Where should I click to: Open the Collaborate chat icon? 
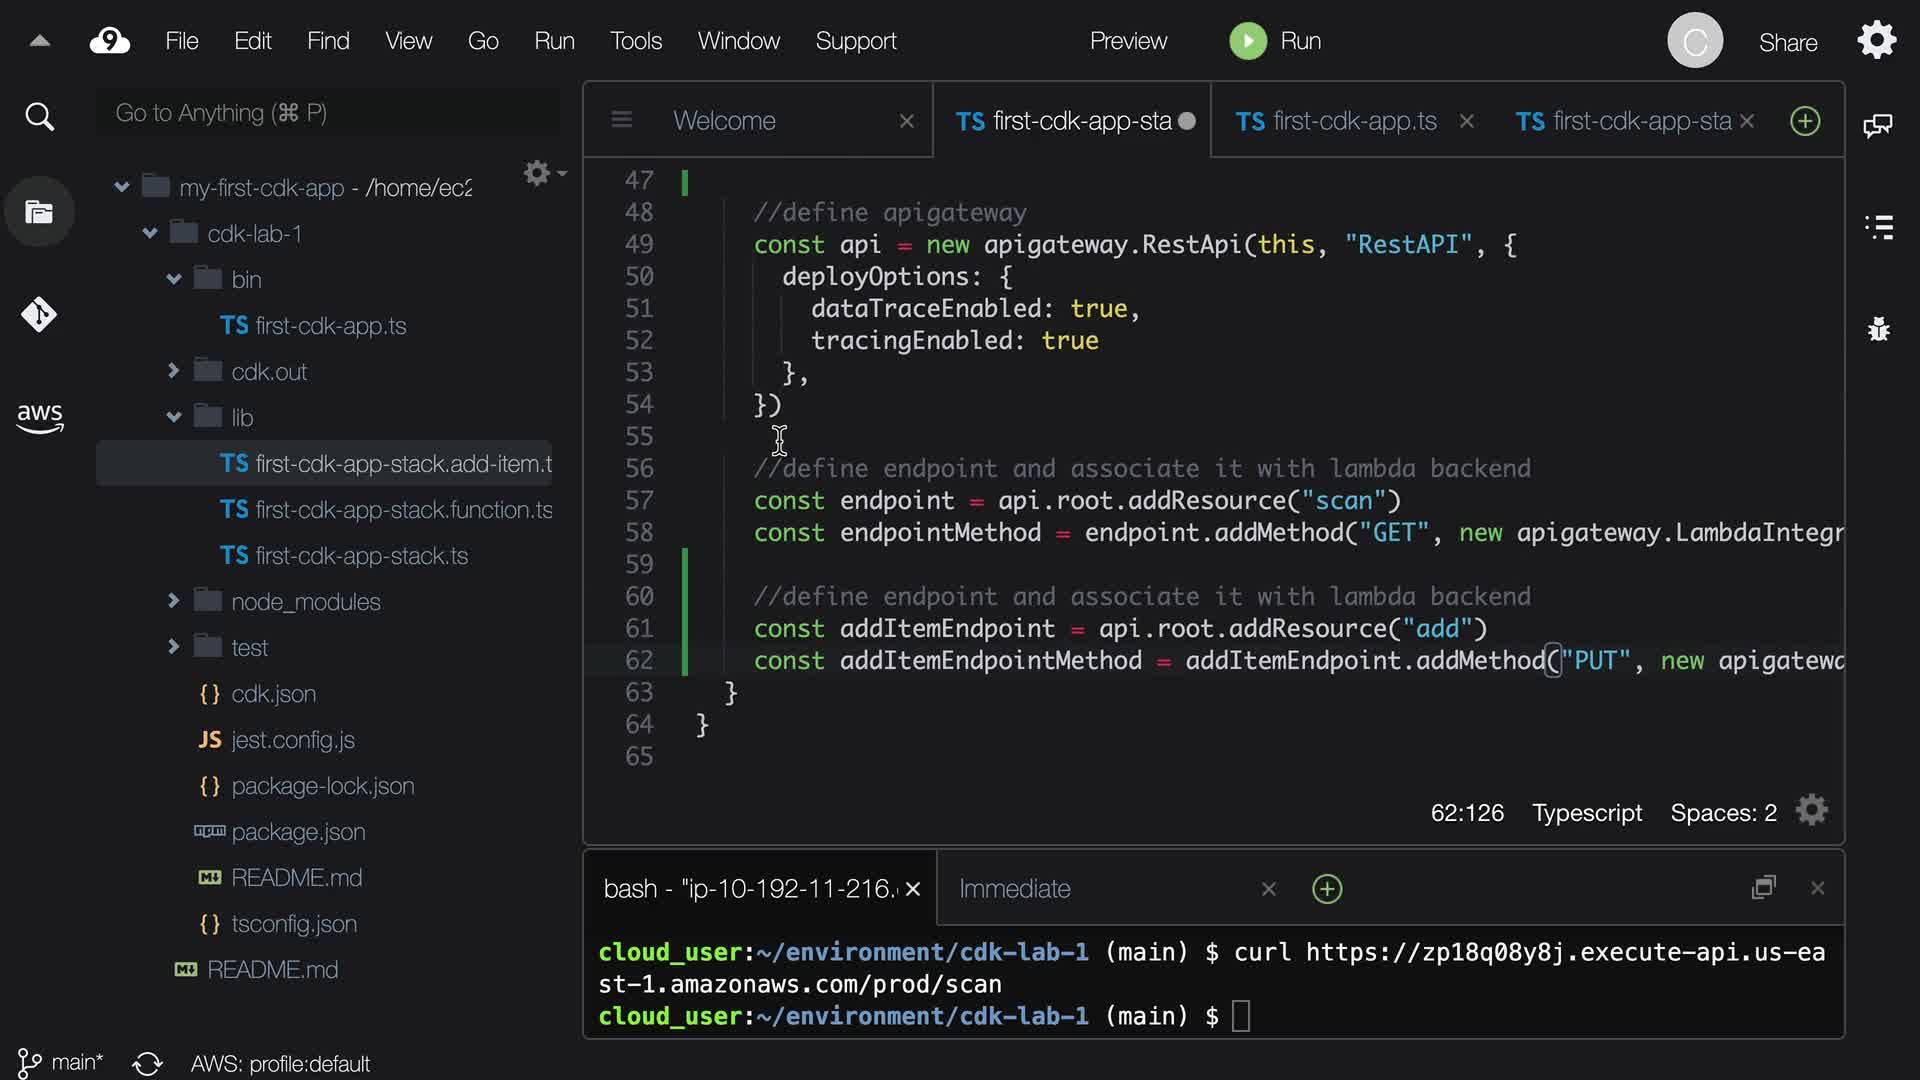coord(1878,125)
